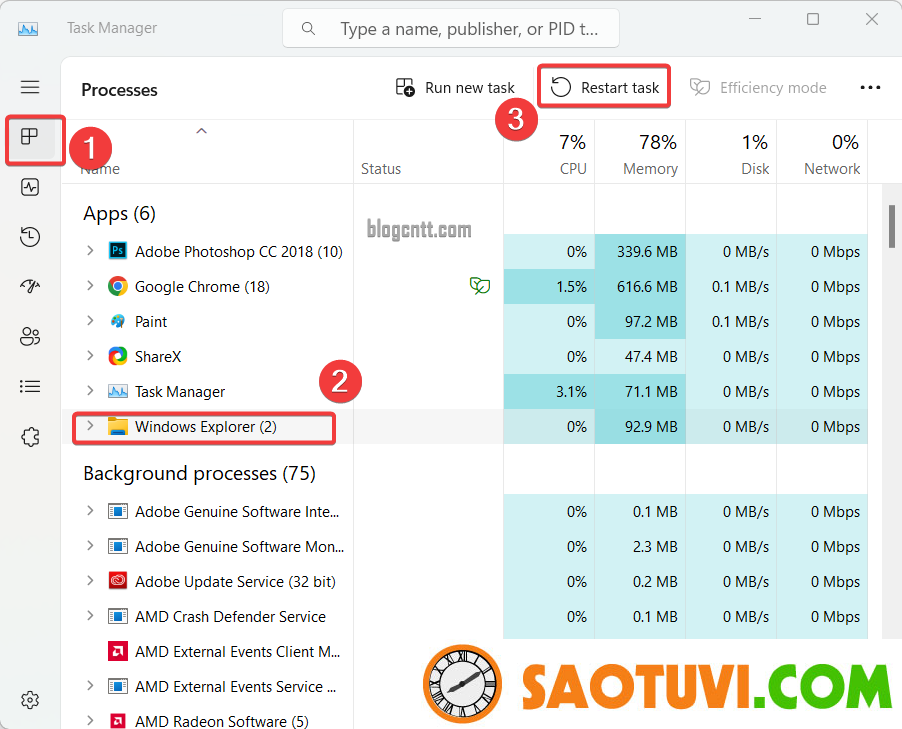The image size is (902, 729).
Task: Click the AMD Radeon Software icon
Action: pyautogui.click(x=118, y=721)
